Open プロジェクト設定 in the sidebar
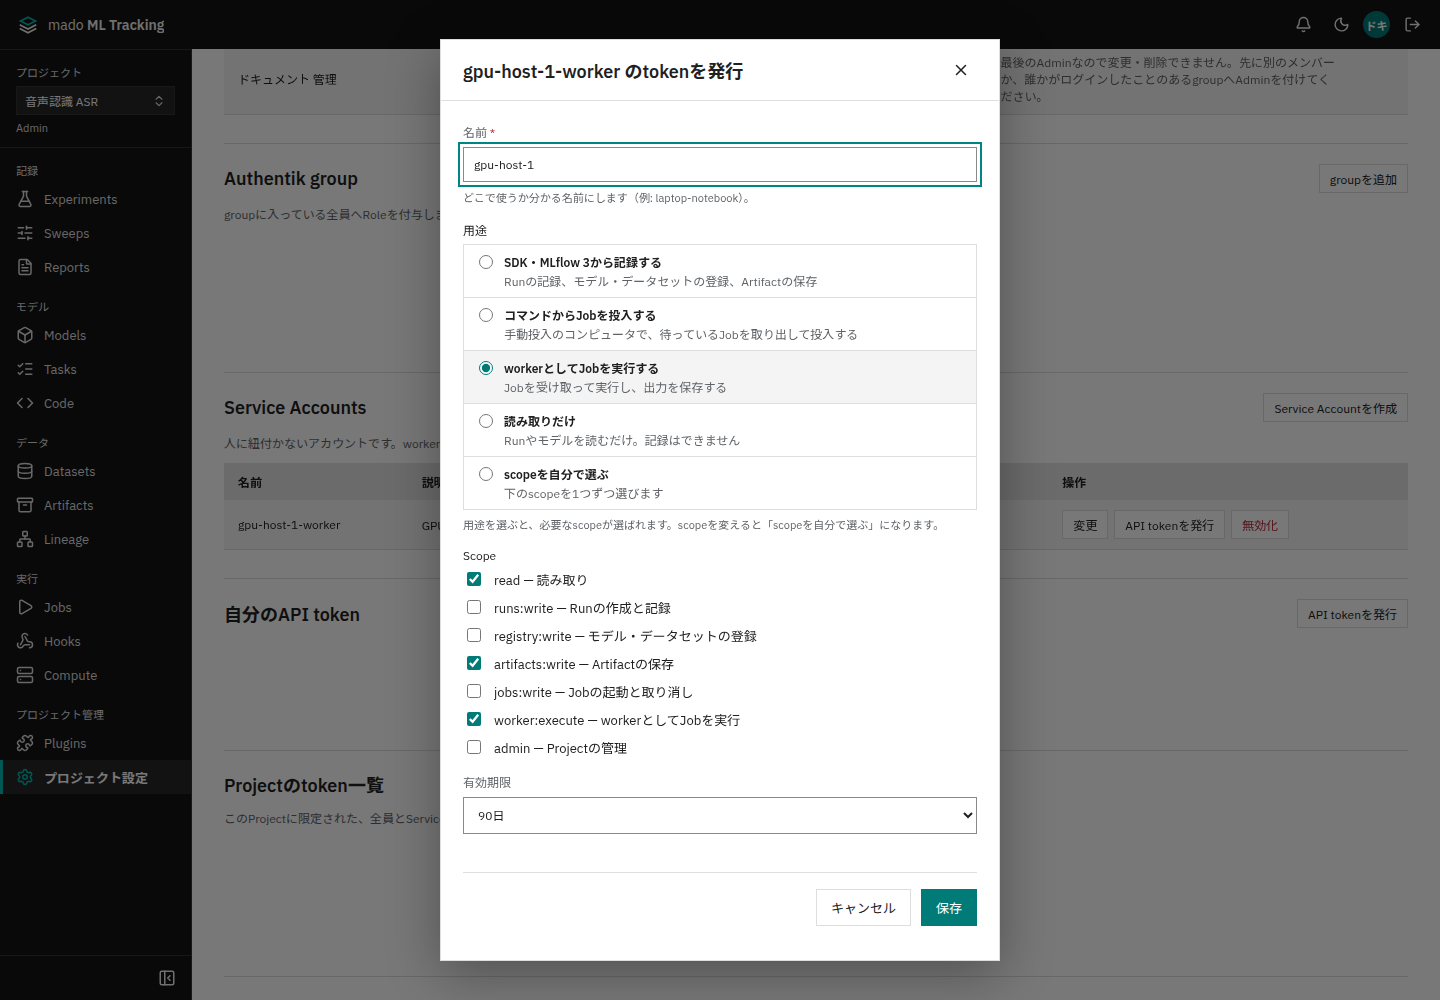 [x=96, y=777]
